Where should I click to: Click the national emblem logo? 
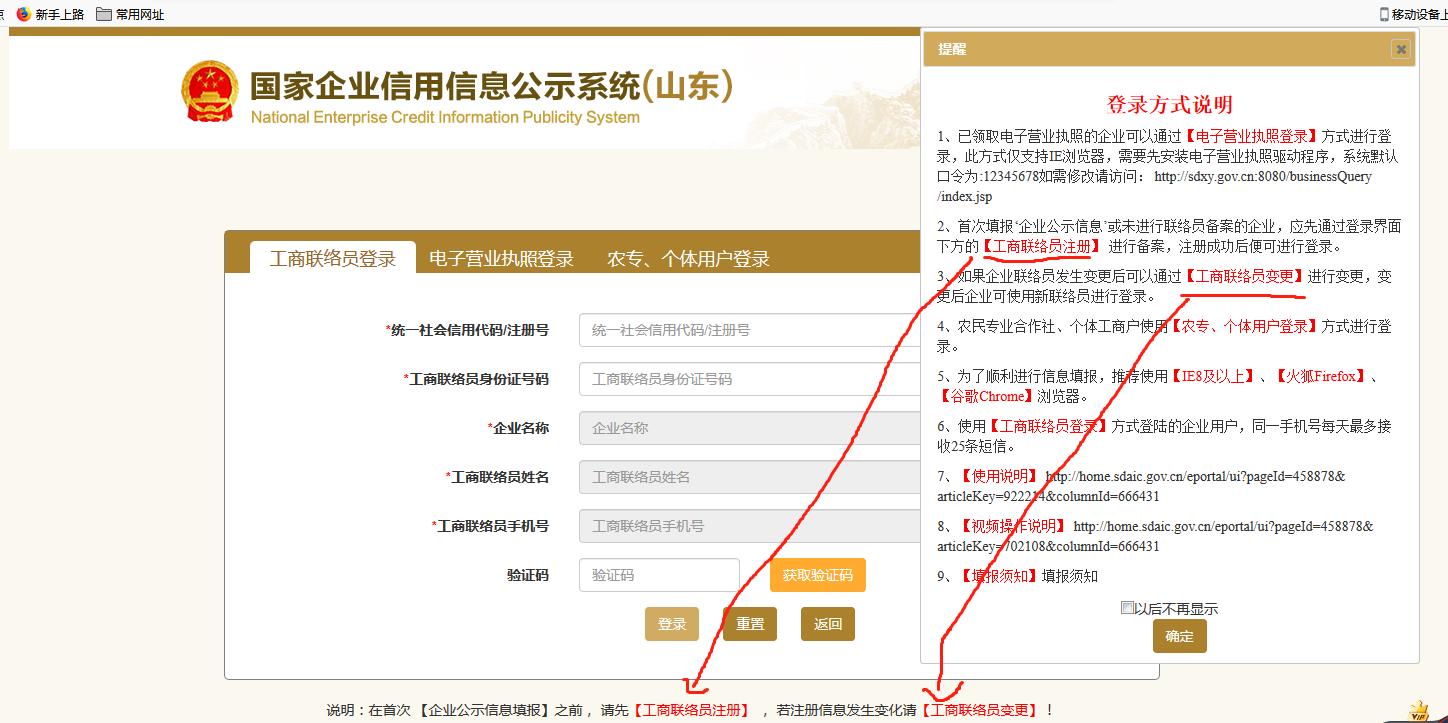208,91
